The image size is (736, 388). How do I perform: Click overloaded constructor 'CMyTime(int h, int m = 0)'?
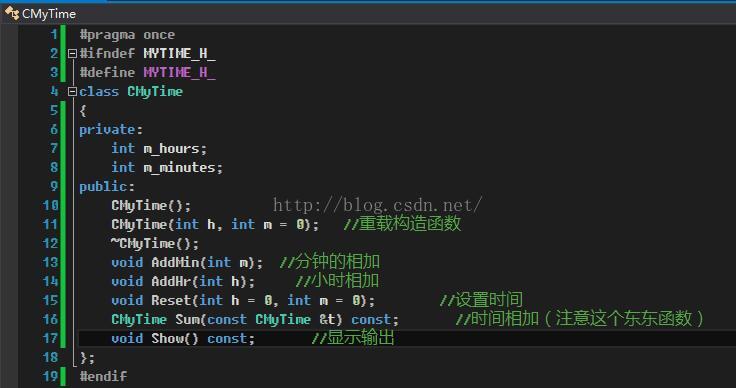[211, 224]
